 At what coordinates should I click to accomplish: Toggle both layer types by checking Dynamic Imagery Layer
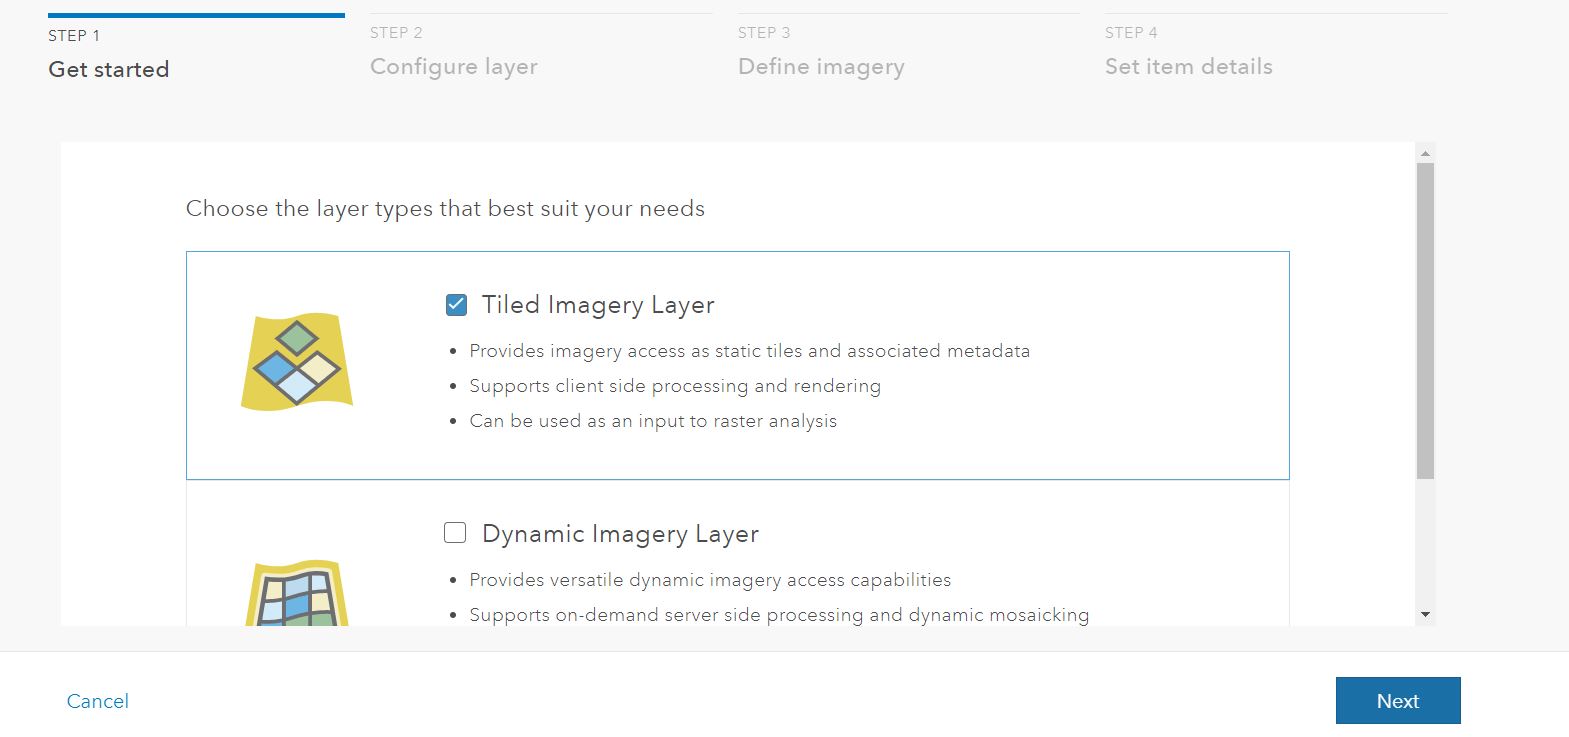coord(455,533)
